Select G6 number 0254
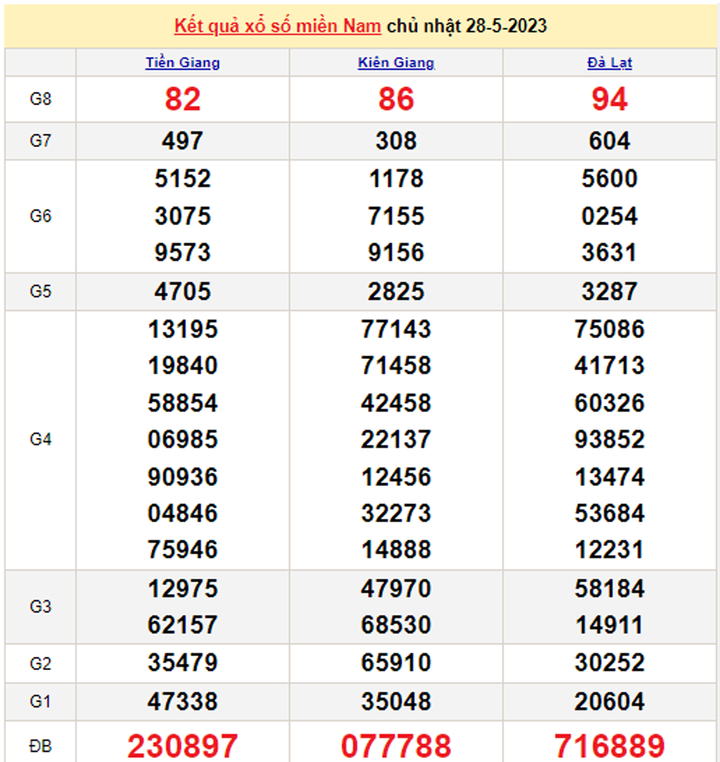This screenshot has height=762, width=720. [x=610, y=216]
